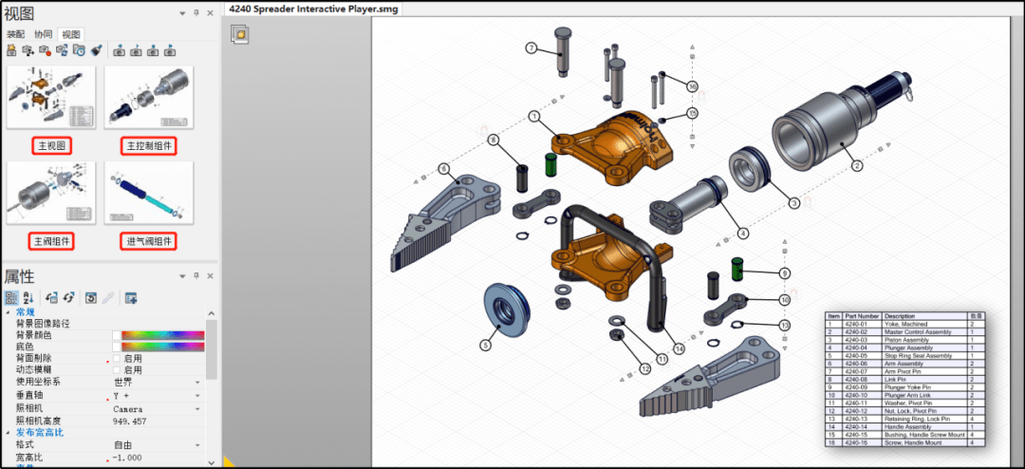Image resolution: width=1025 pixels, height=469 pixels.
Task: Click the camera folder with clock icon
Action: pyautogui.click(x=79, y=50)
